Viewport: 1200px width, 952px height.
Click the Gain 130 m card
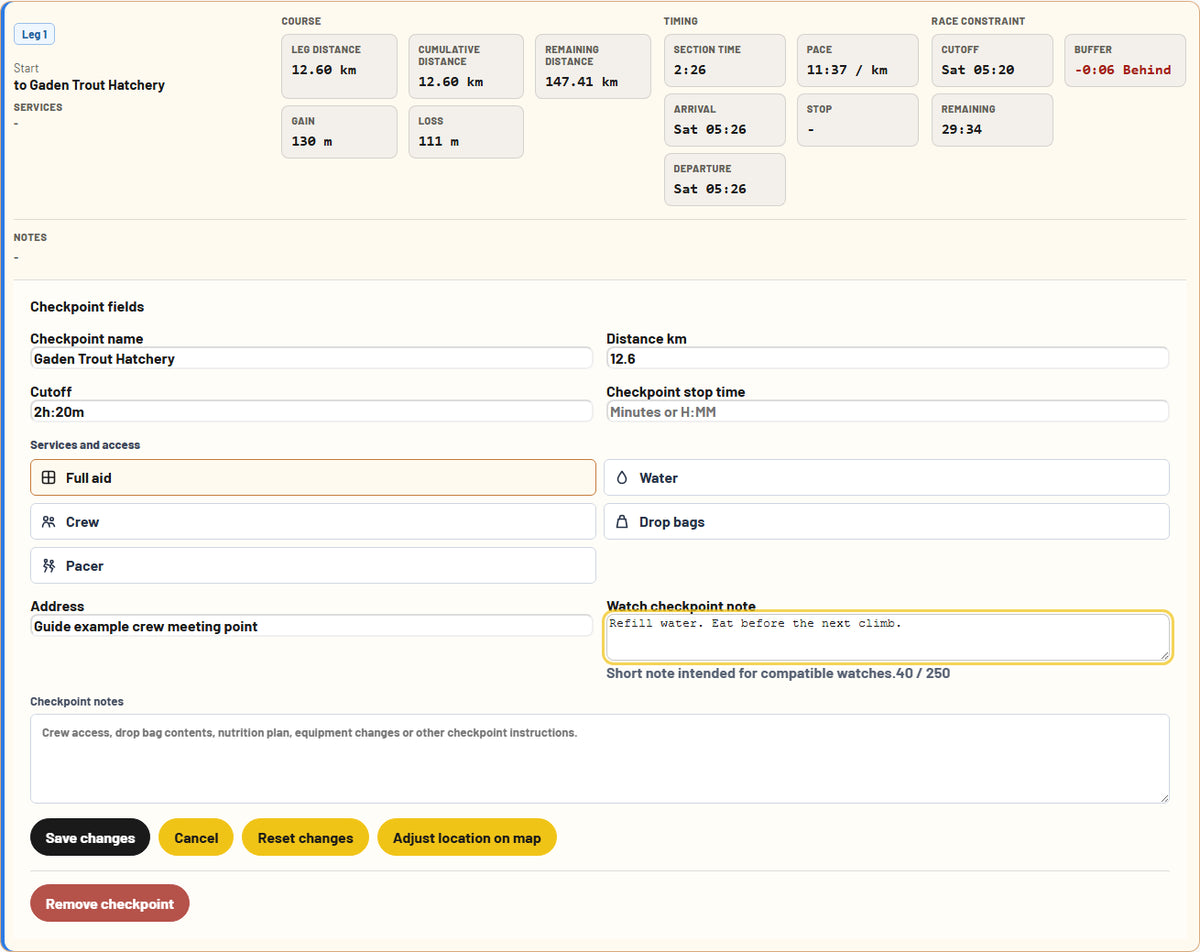pos(339,132)
